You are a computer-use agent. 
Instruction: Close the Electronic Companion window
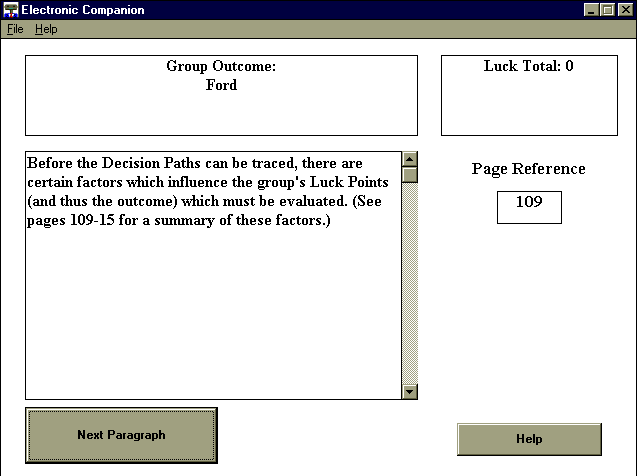point(624,10)
